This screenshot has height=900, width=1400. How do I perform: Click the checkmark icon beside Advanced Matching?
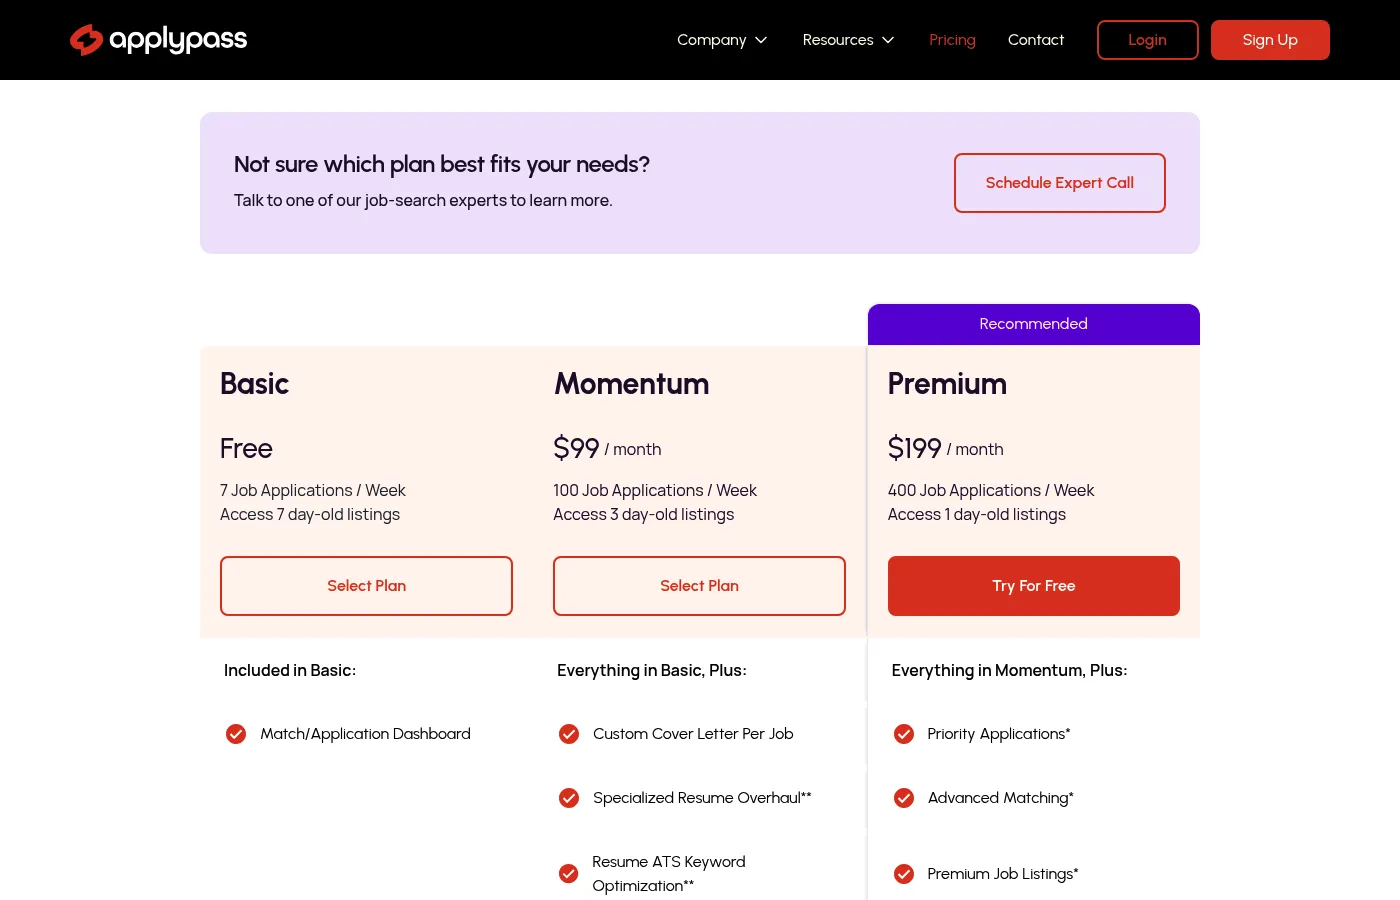point(904,798)
